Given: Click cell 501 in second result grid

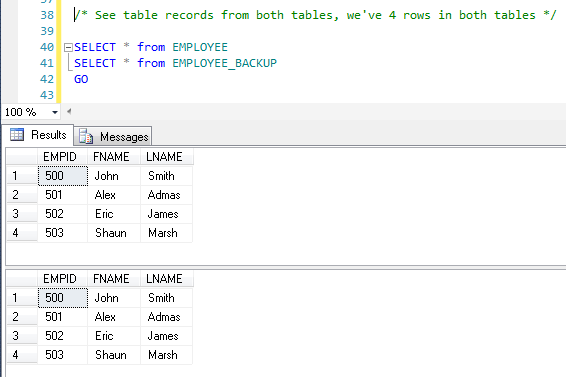Looking at the screenshot, I should pyautogui.click(x=63, y=317).
